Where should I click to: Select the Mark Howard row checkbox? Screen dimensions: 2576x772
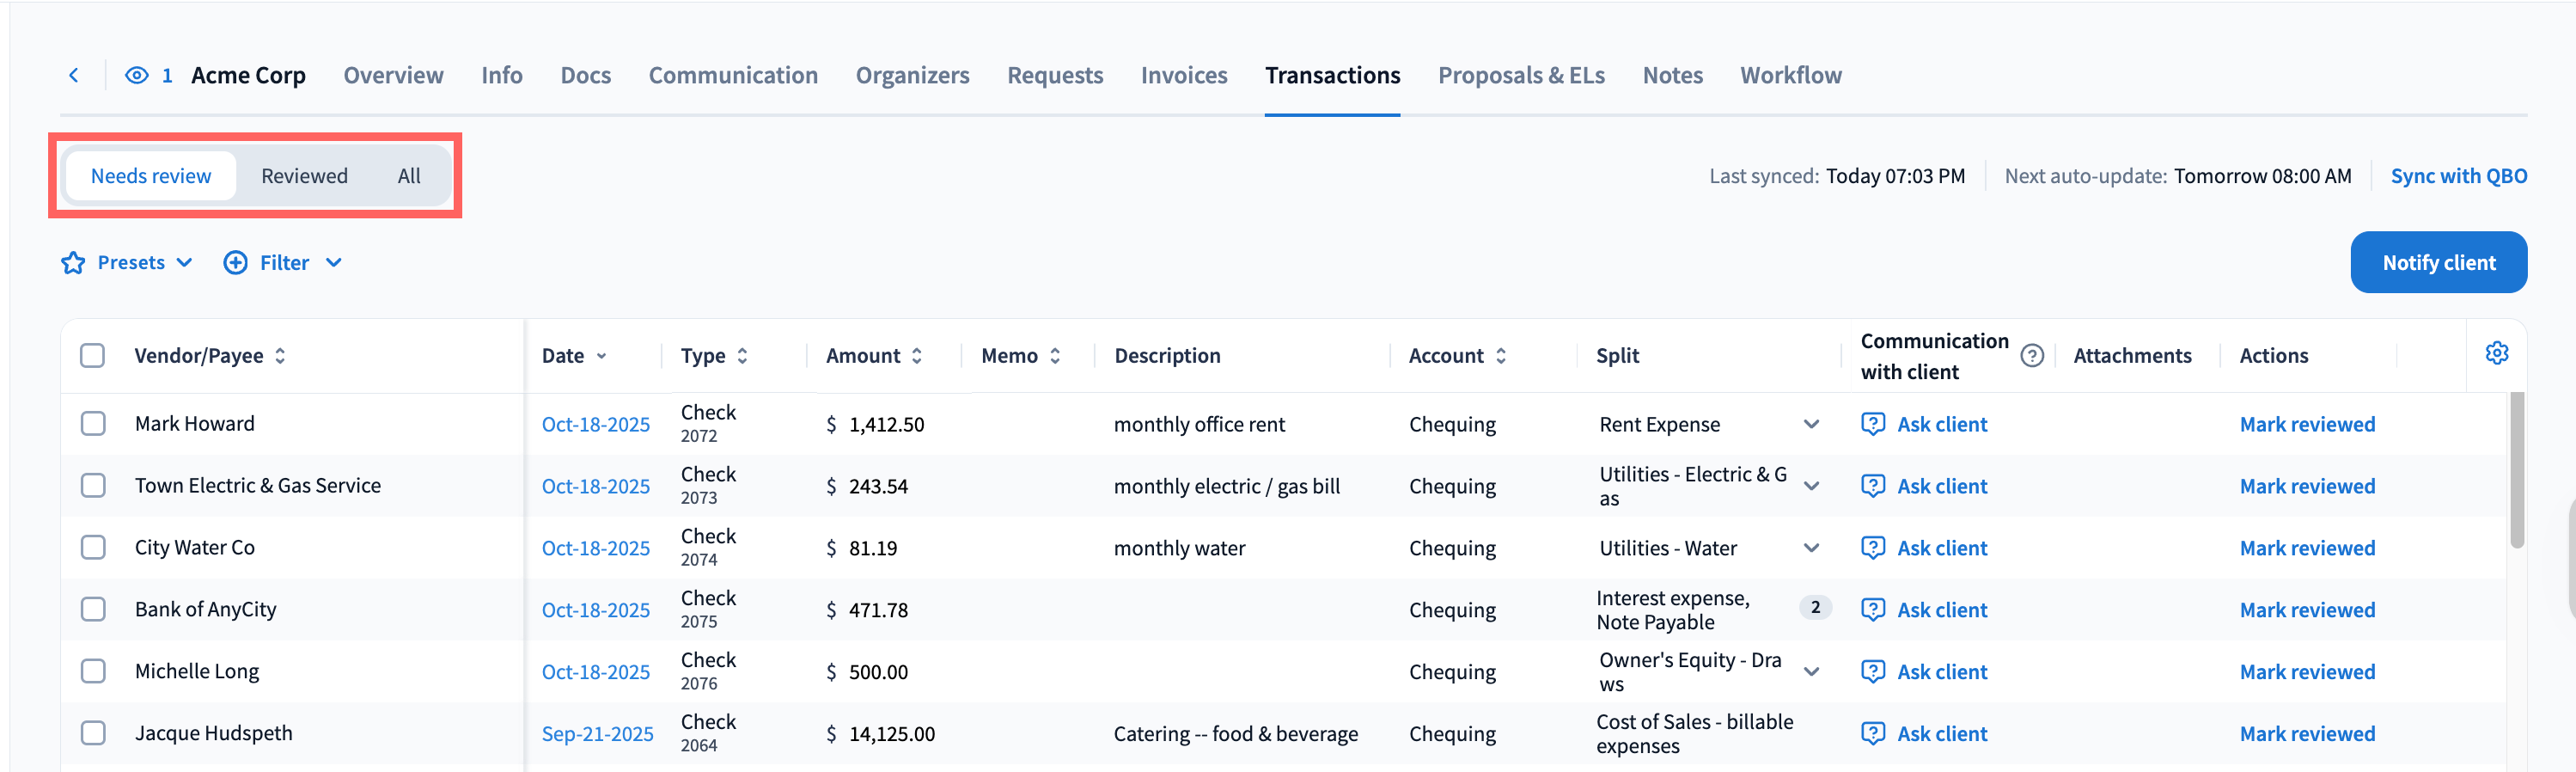click(93, 424)
